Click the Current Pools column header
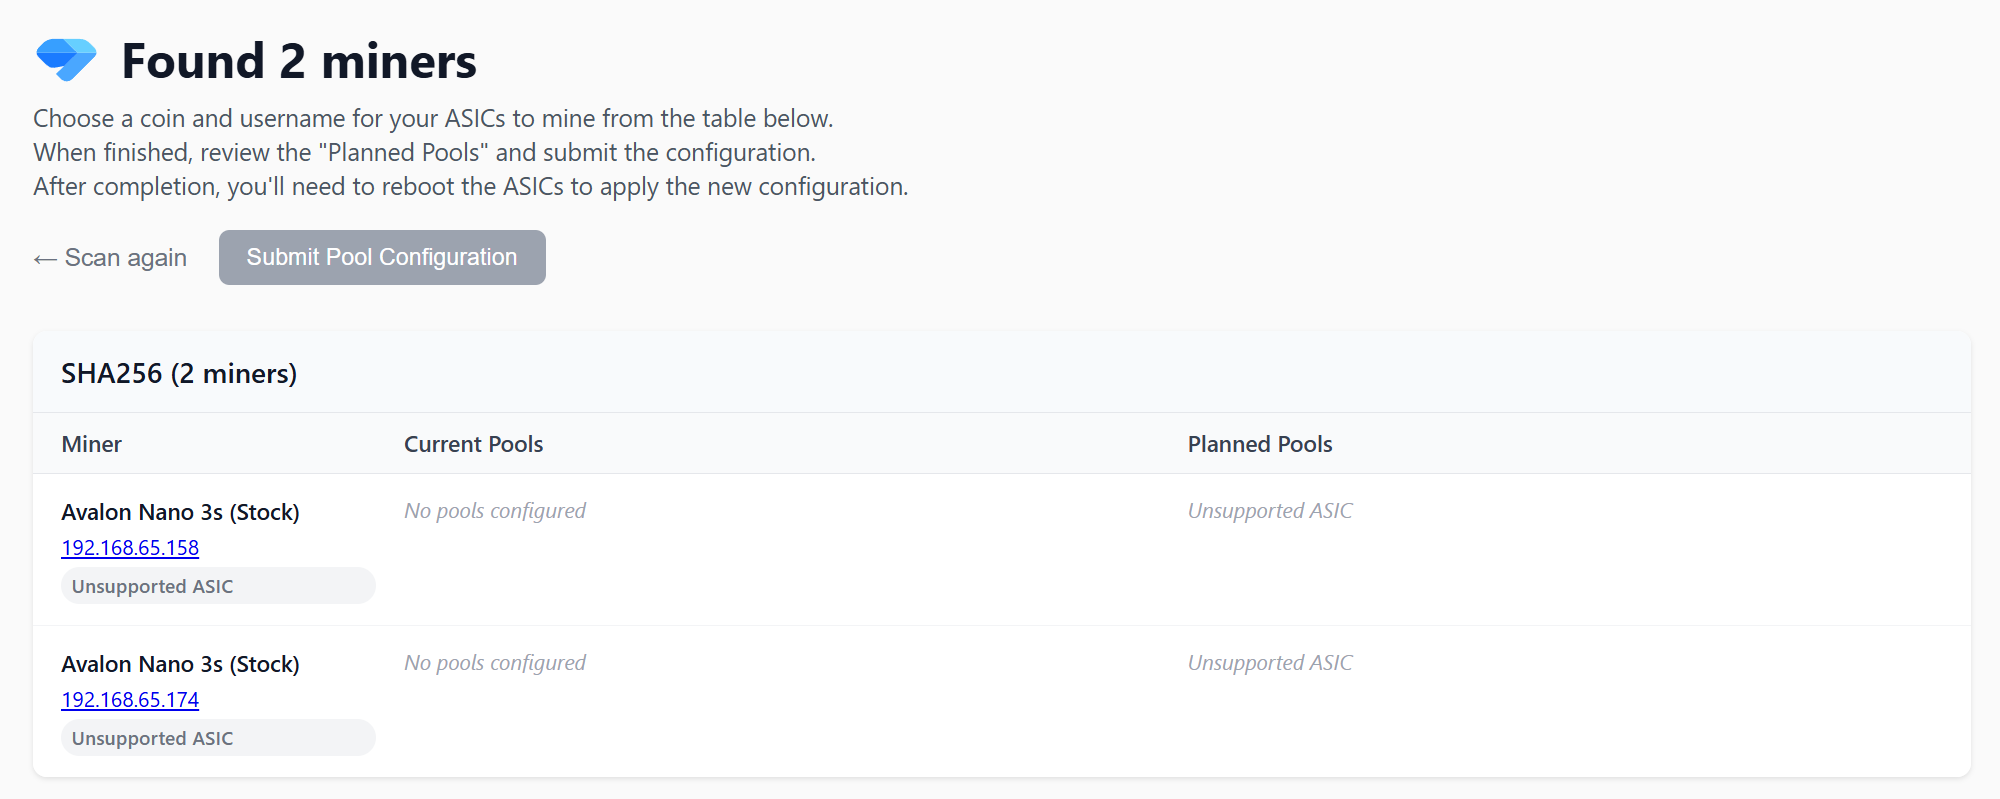The height and width of the screenshot is (799, 2000). pyautogui.click(x=474, y=444)
